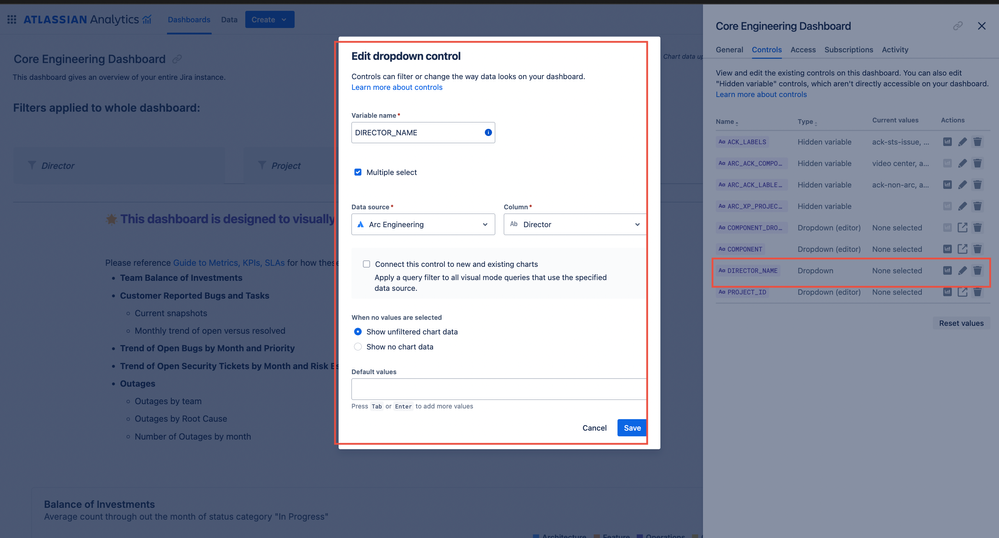Switch to the Activity tab
Image resolution: width=999 pixels, height=538 pixels.
895,50
